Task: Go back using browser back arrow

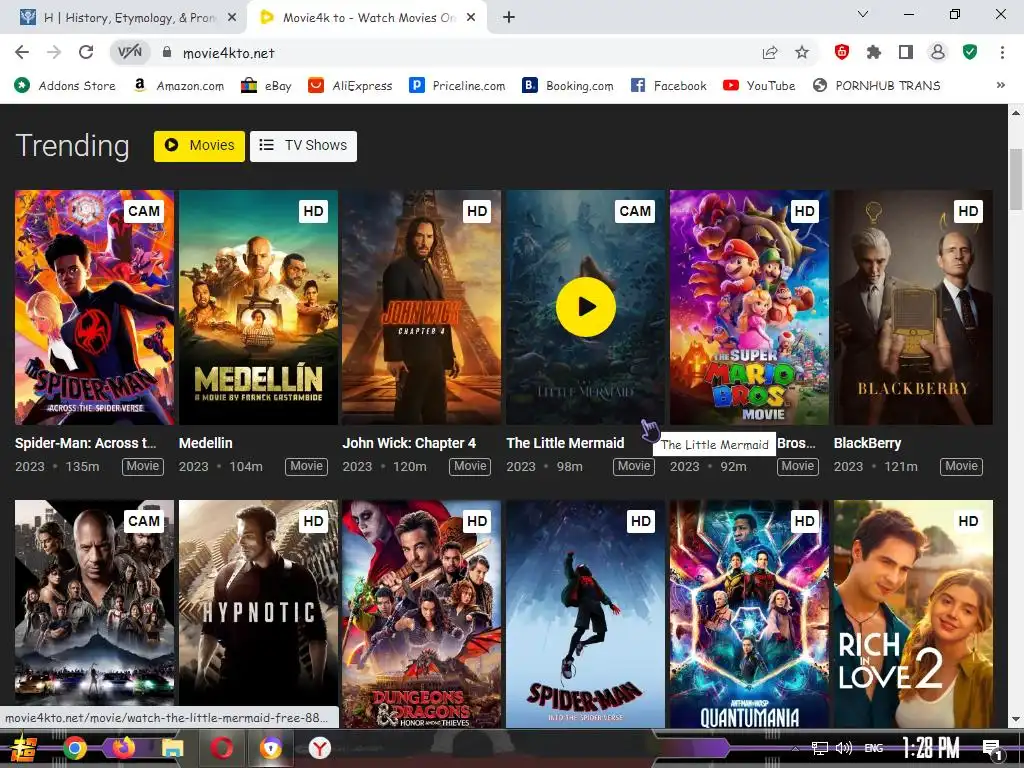Action: click(x=22, y=52)
